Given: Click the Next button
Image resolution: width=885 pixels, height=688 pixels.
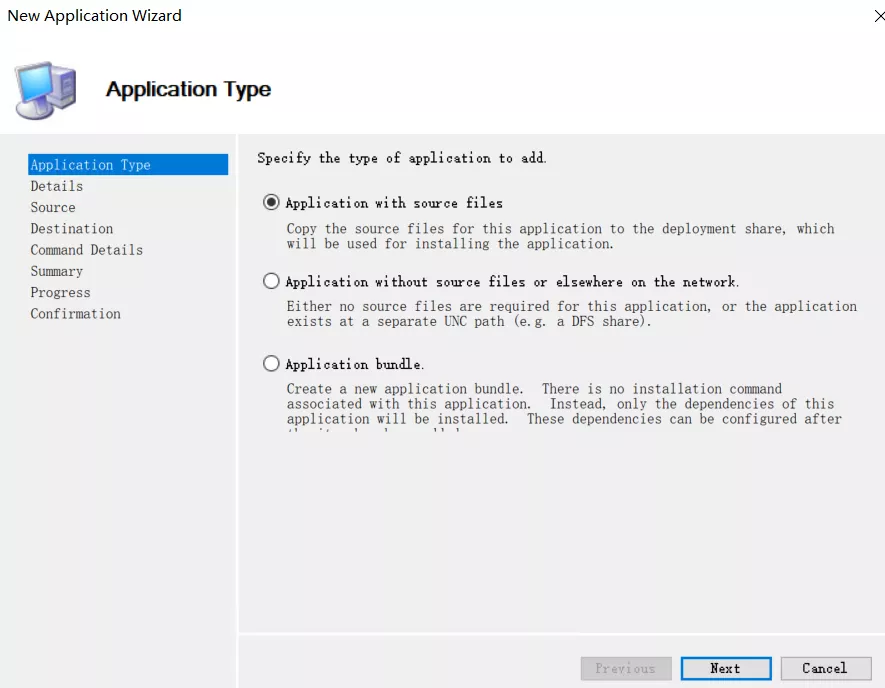Looking at the screenshot, I should tap(725, 668).
